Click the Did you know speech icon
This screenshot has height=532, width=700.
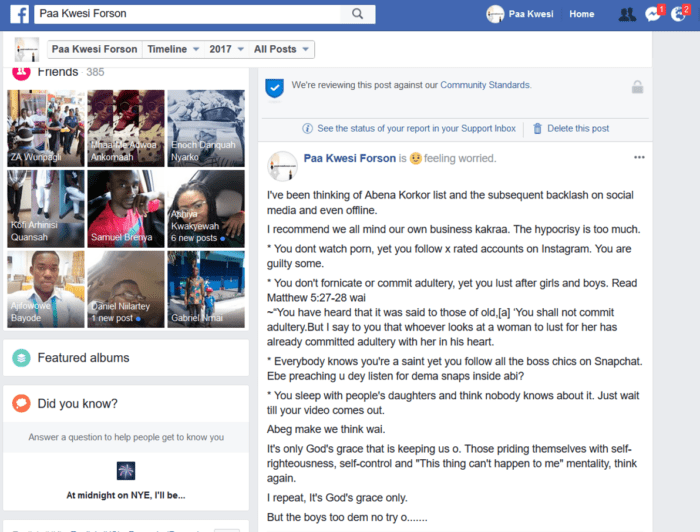pos(21,403)
